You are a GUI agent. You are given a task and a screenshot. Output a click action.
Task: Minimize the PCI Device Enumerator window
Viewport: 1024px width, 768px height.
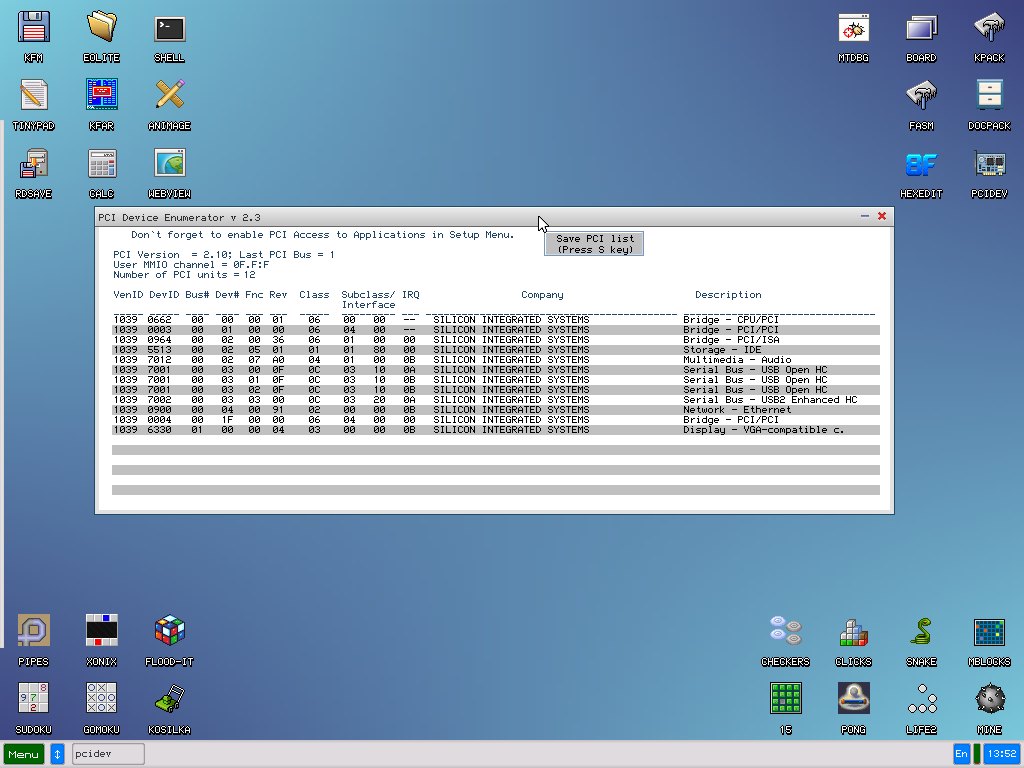pyautogui.click(x=864, y=216)
